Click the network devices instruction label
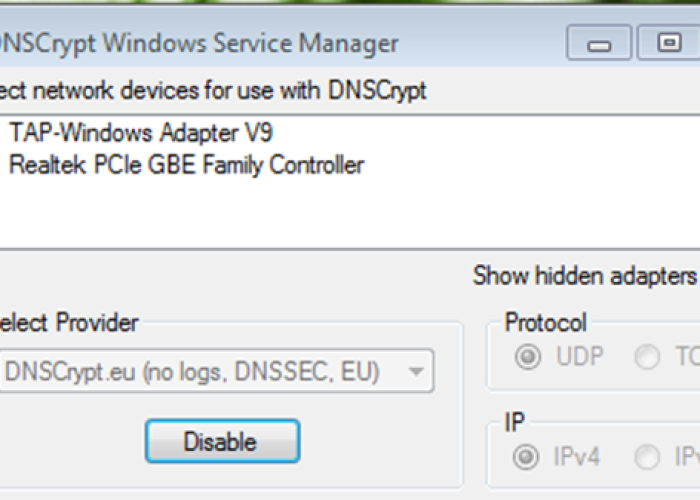The height and width of the screenshot is (500, 700). coord(212,91)
